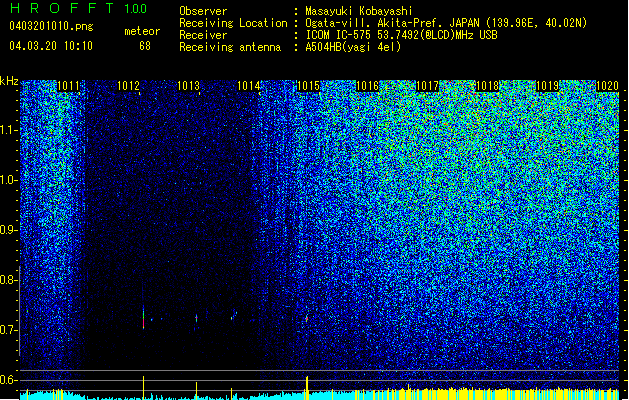Click the date stamp 04.03.20 10:10

pos(51,45)
